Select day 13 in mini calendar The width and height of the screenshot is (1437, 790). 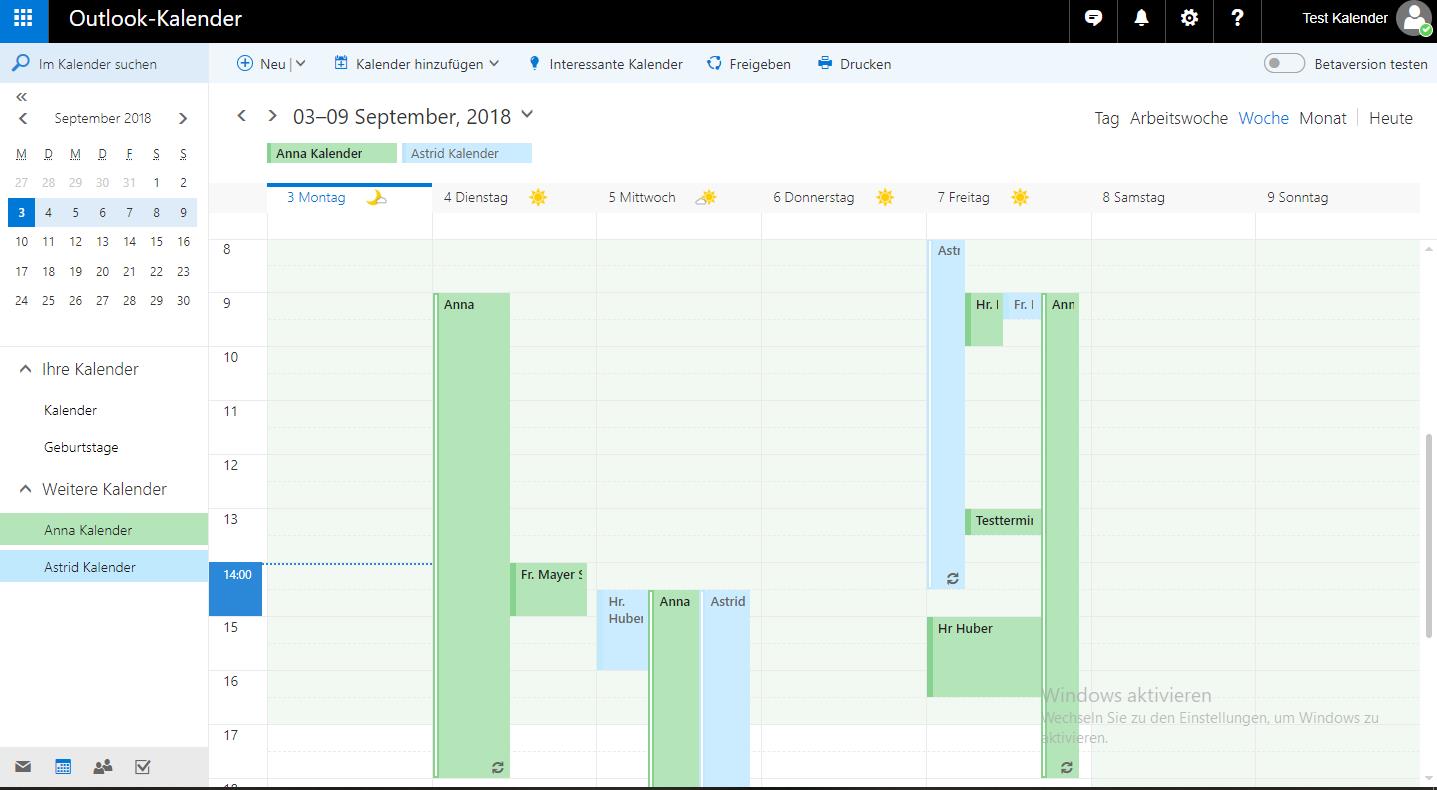[x=102, y=241]
